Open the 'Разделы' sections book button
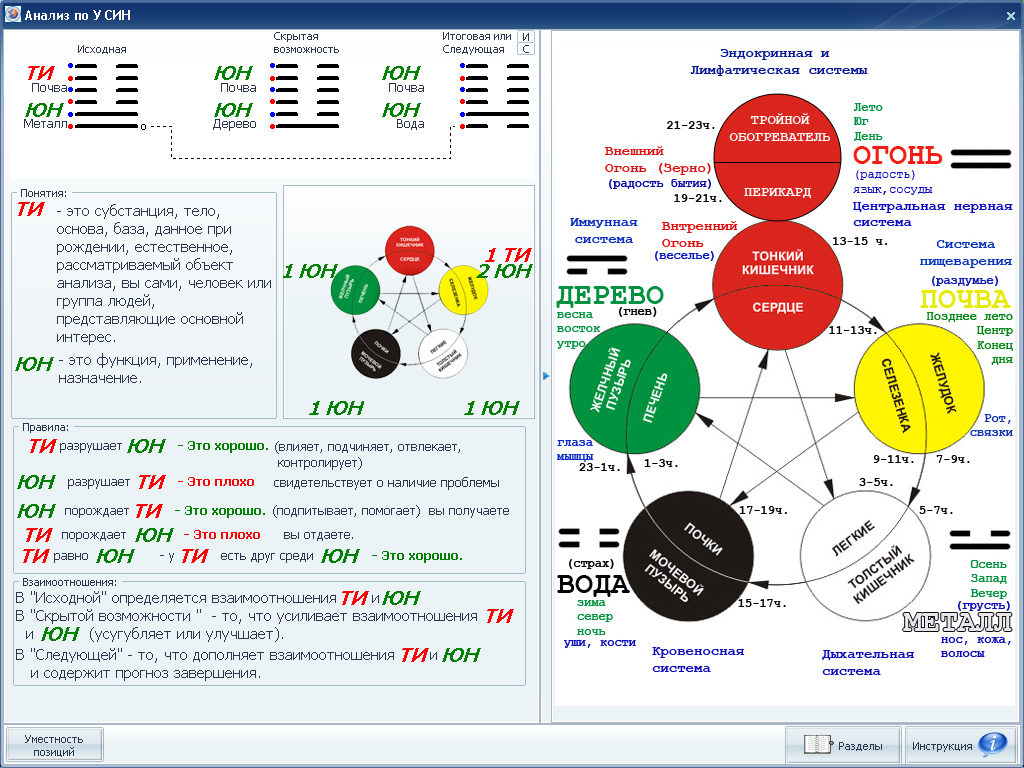Image resolution: width=1024 pixels, height=768 pixels. [x=843, y=746]
